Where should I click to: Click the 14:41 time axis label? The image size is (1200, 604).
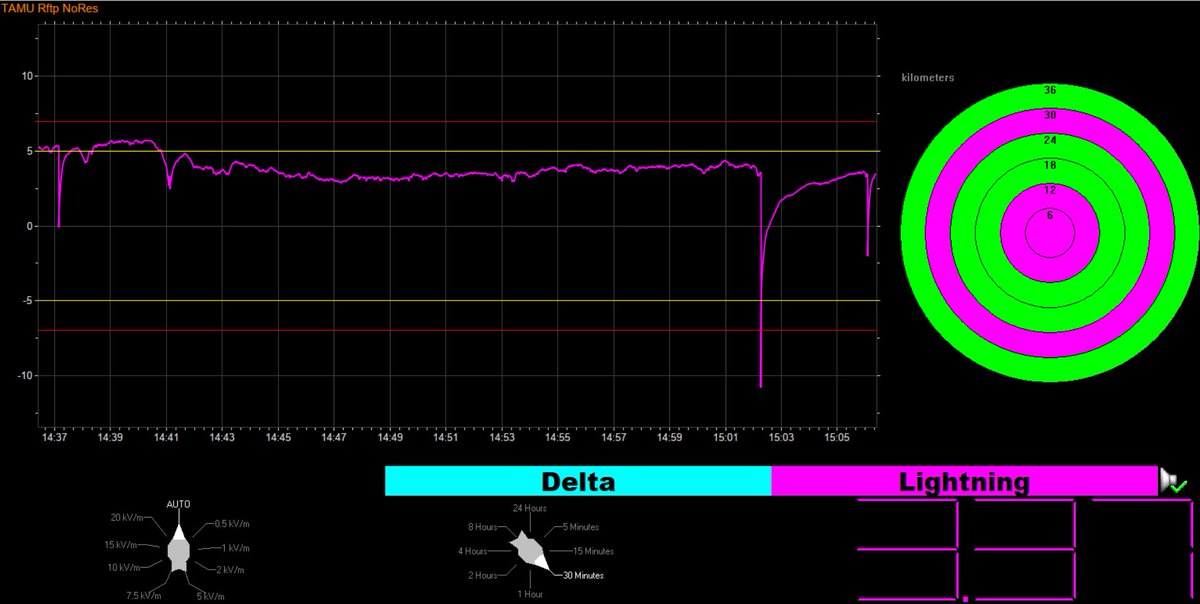tap(167, 437)
